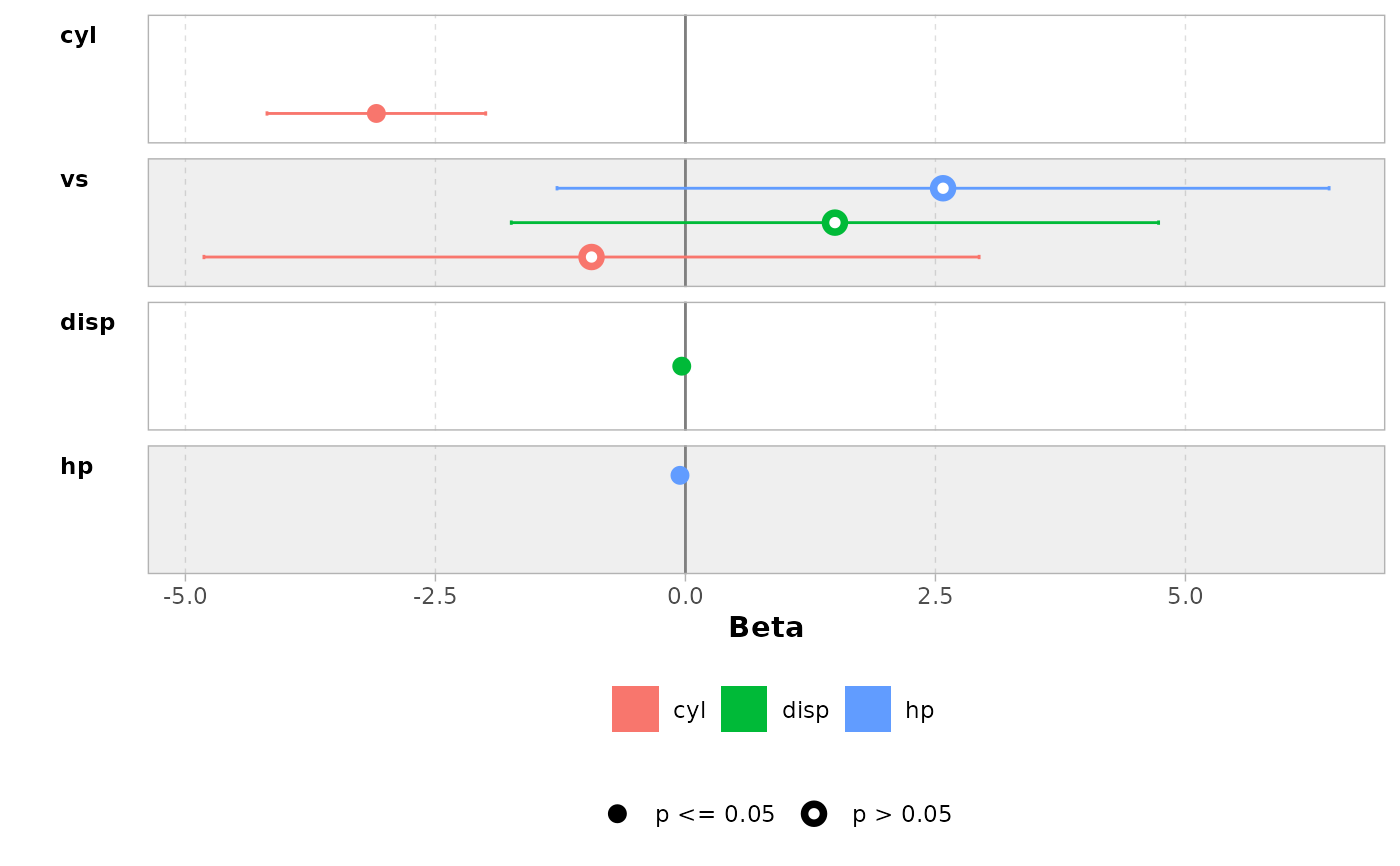Click the hp panel row label
Viewport: 1400px width, 866px height.
coord(77,467)
